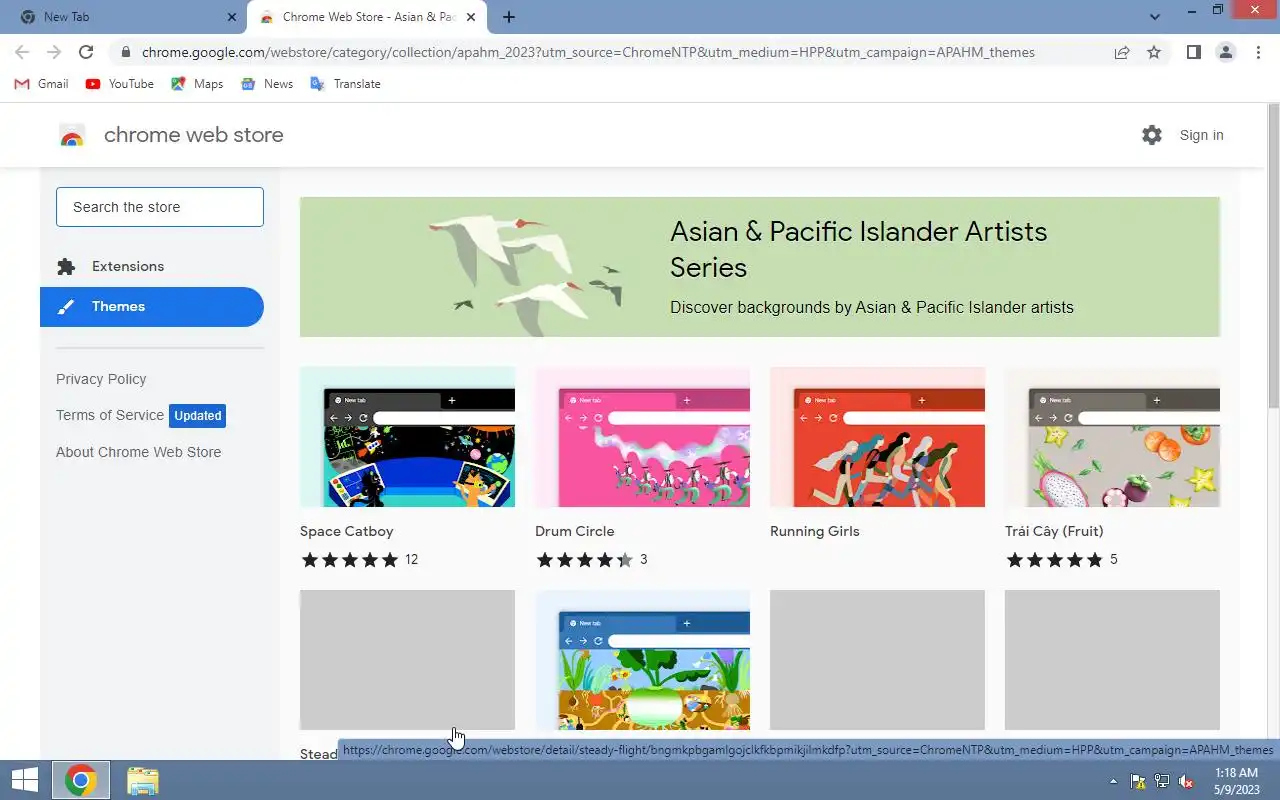Click the volume muted tray icon
Viewport: 1280px width, 800px height.
click(1186, 781)
